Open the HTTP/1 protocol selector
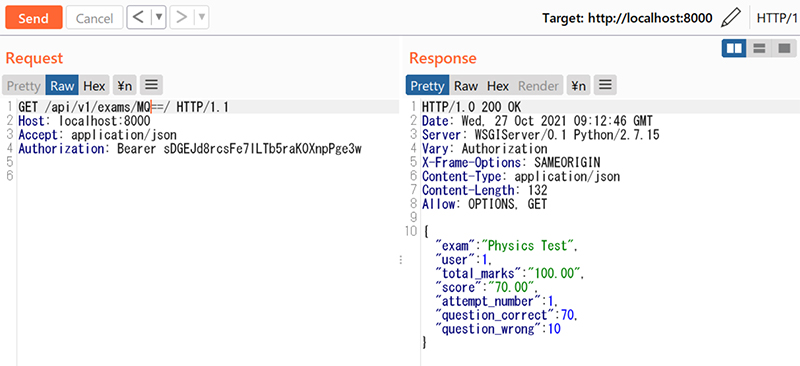 pyautogui.click(x=777, y=18)
